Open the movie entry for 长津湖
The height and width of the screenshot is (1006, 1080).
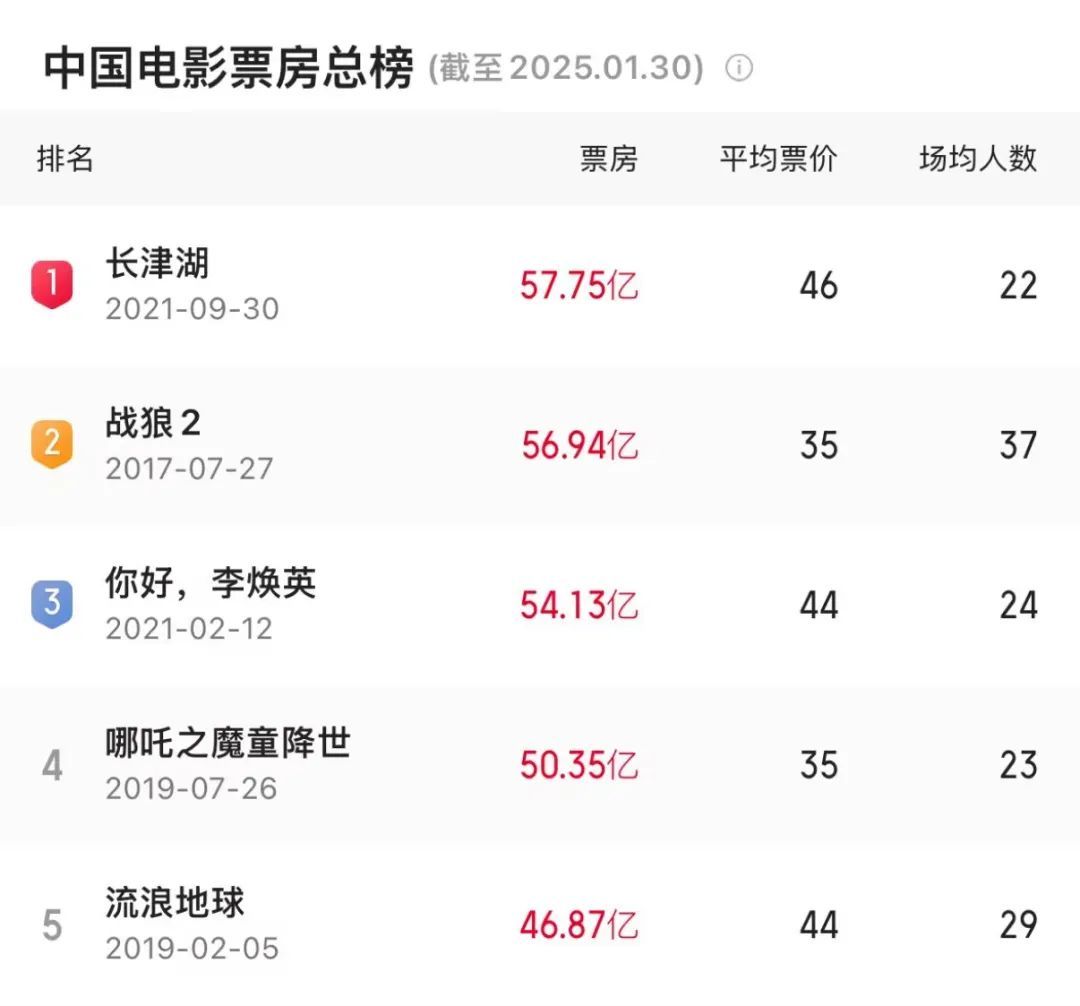tap(155, 265)
